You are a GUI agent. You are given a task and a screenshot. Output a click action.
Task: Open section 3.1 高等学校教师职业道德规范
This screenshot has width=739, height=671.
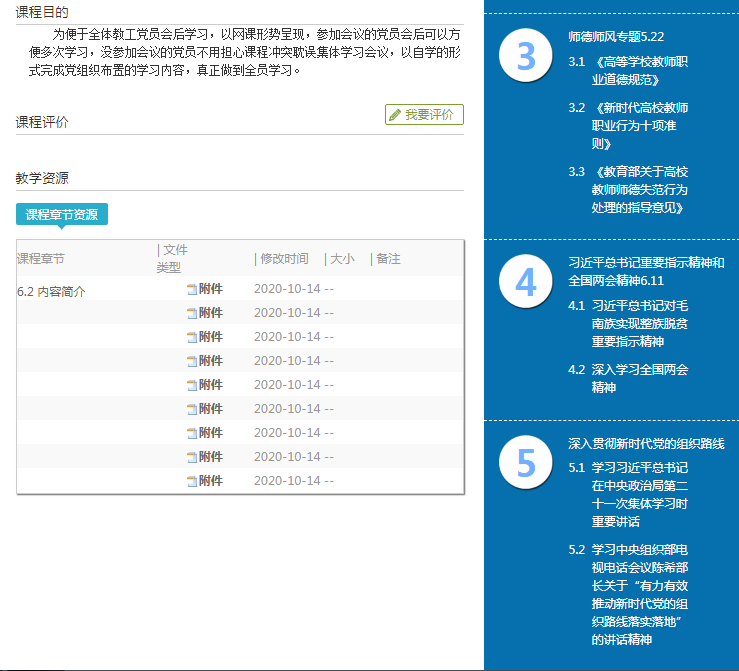[x=640, y=71]
